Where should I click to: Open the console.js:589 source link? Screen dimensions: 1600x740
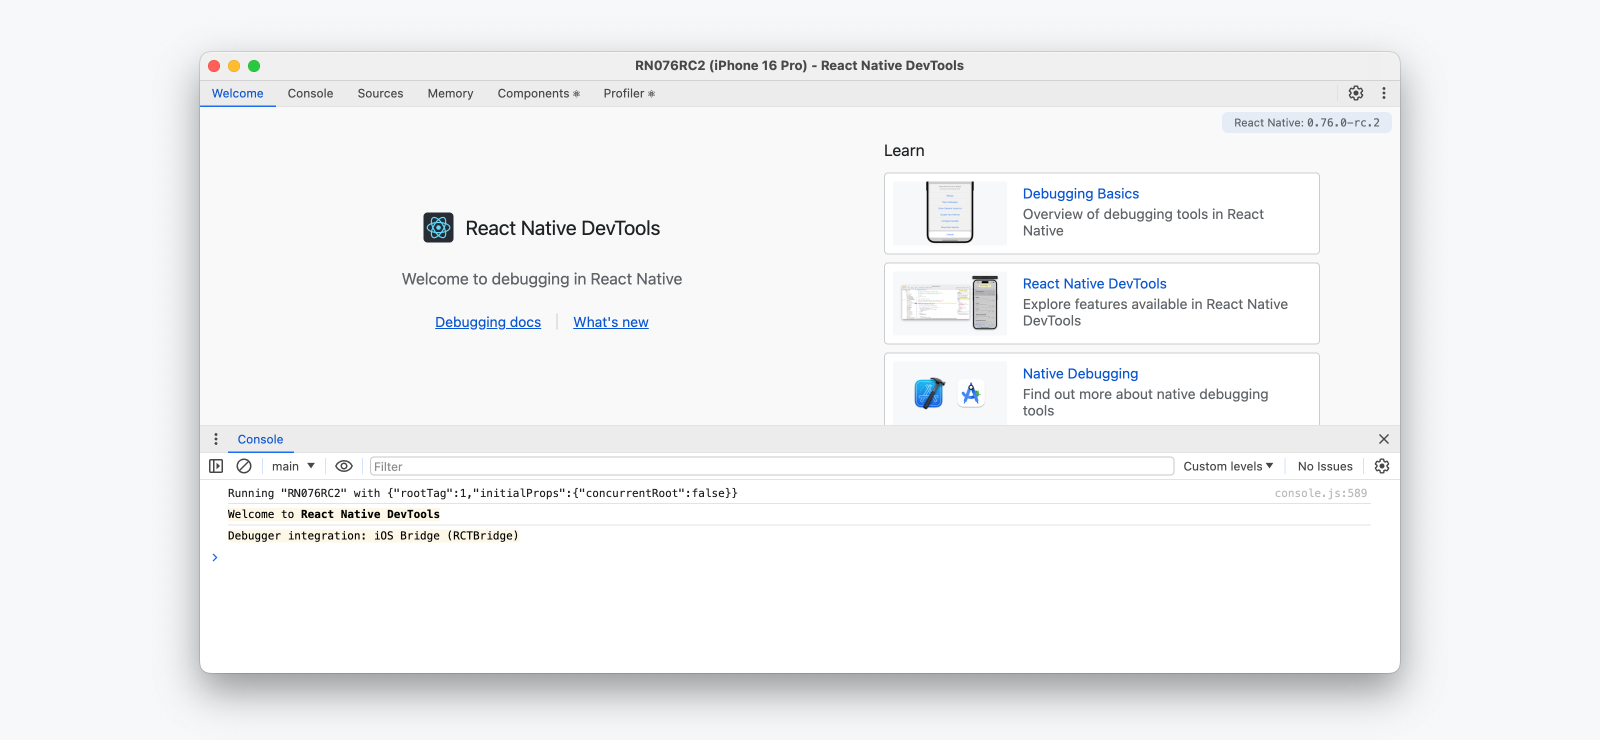point(1320,493)
